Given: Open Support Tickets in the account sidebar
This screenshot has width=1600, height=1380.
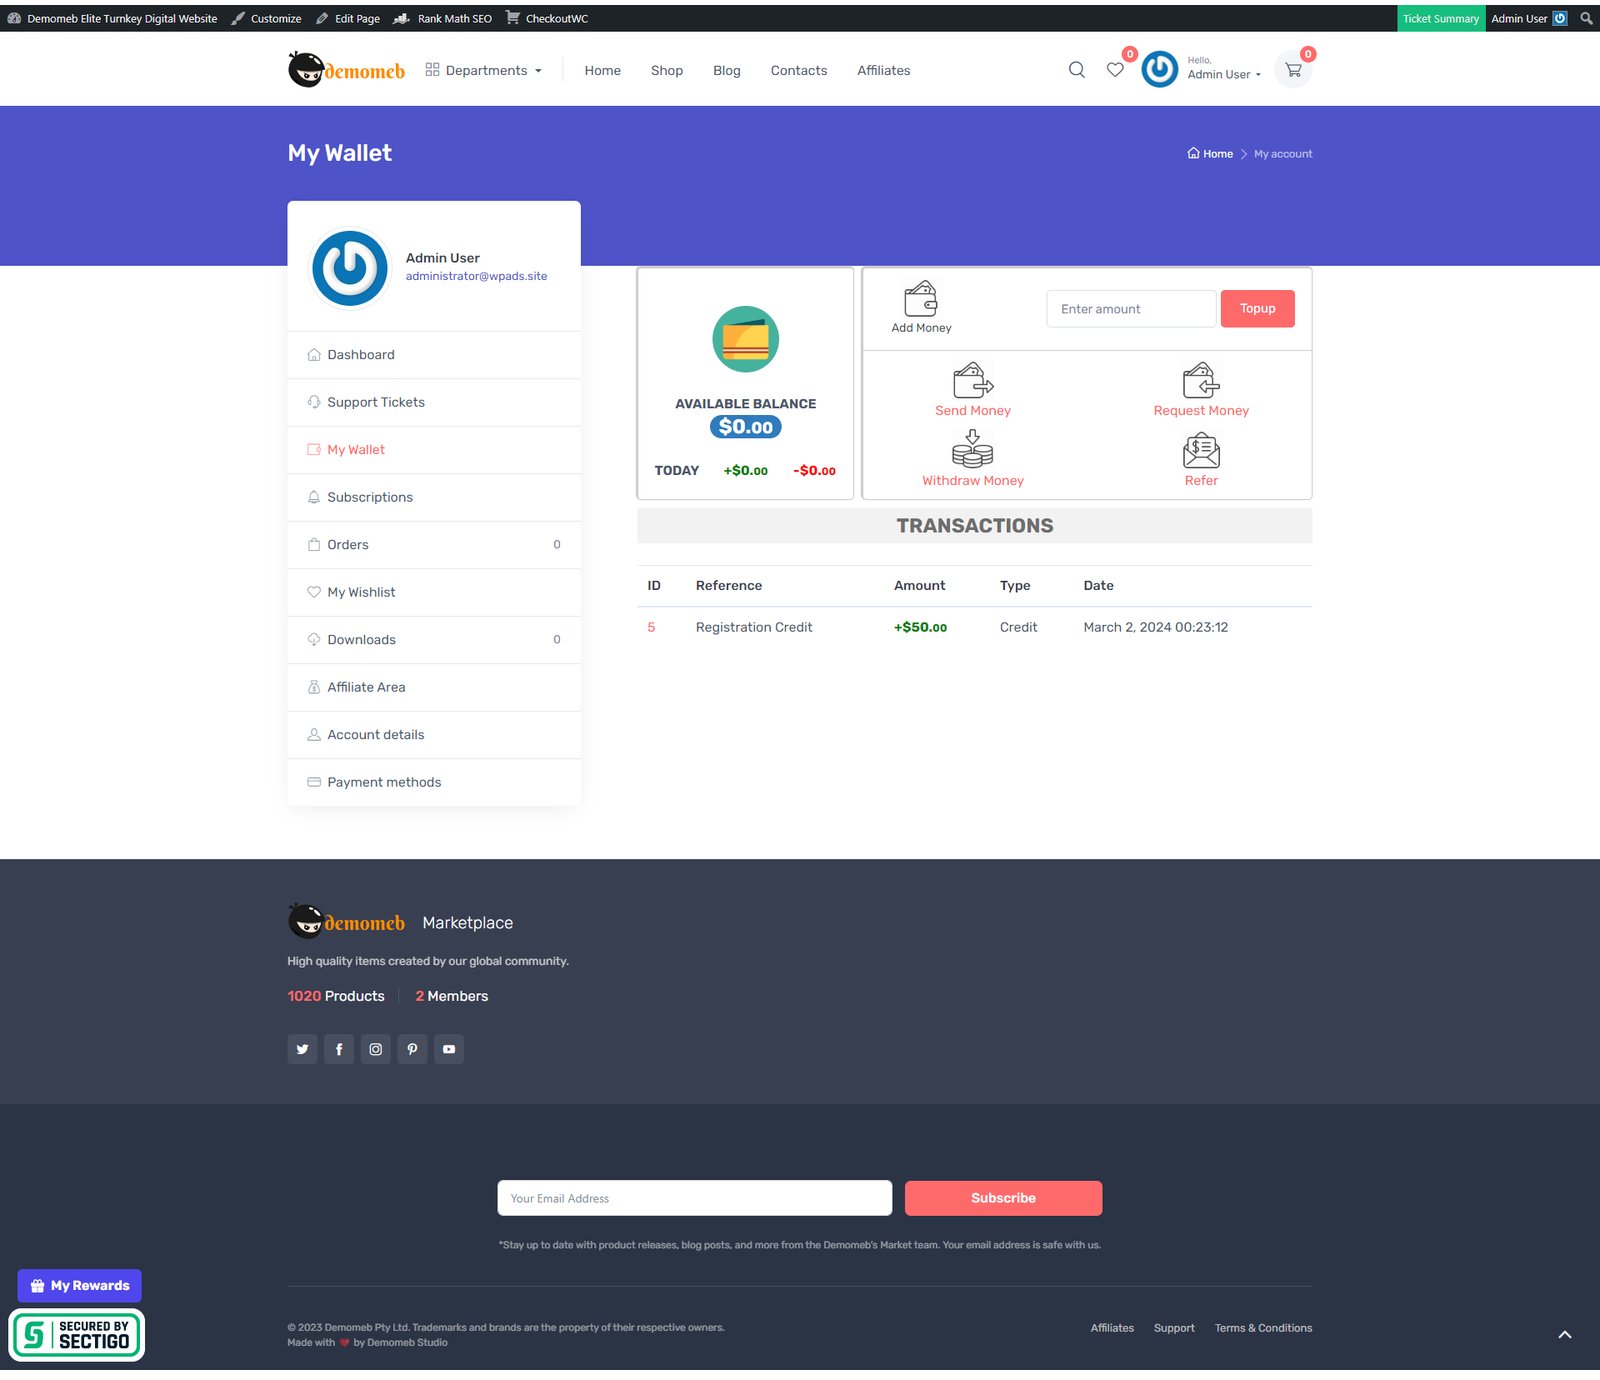Looking at the screenshot, I should (x=376, y=402).
